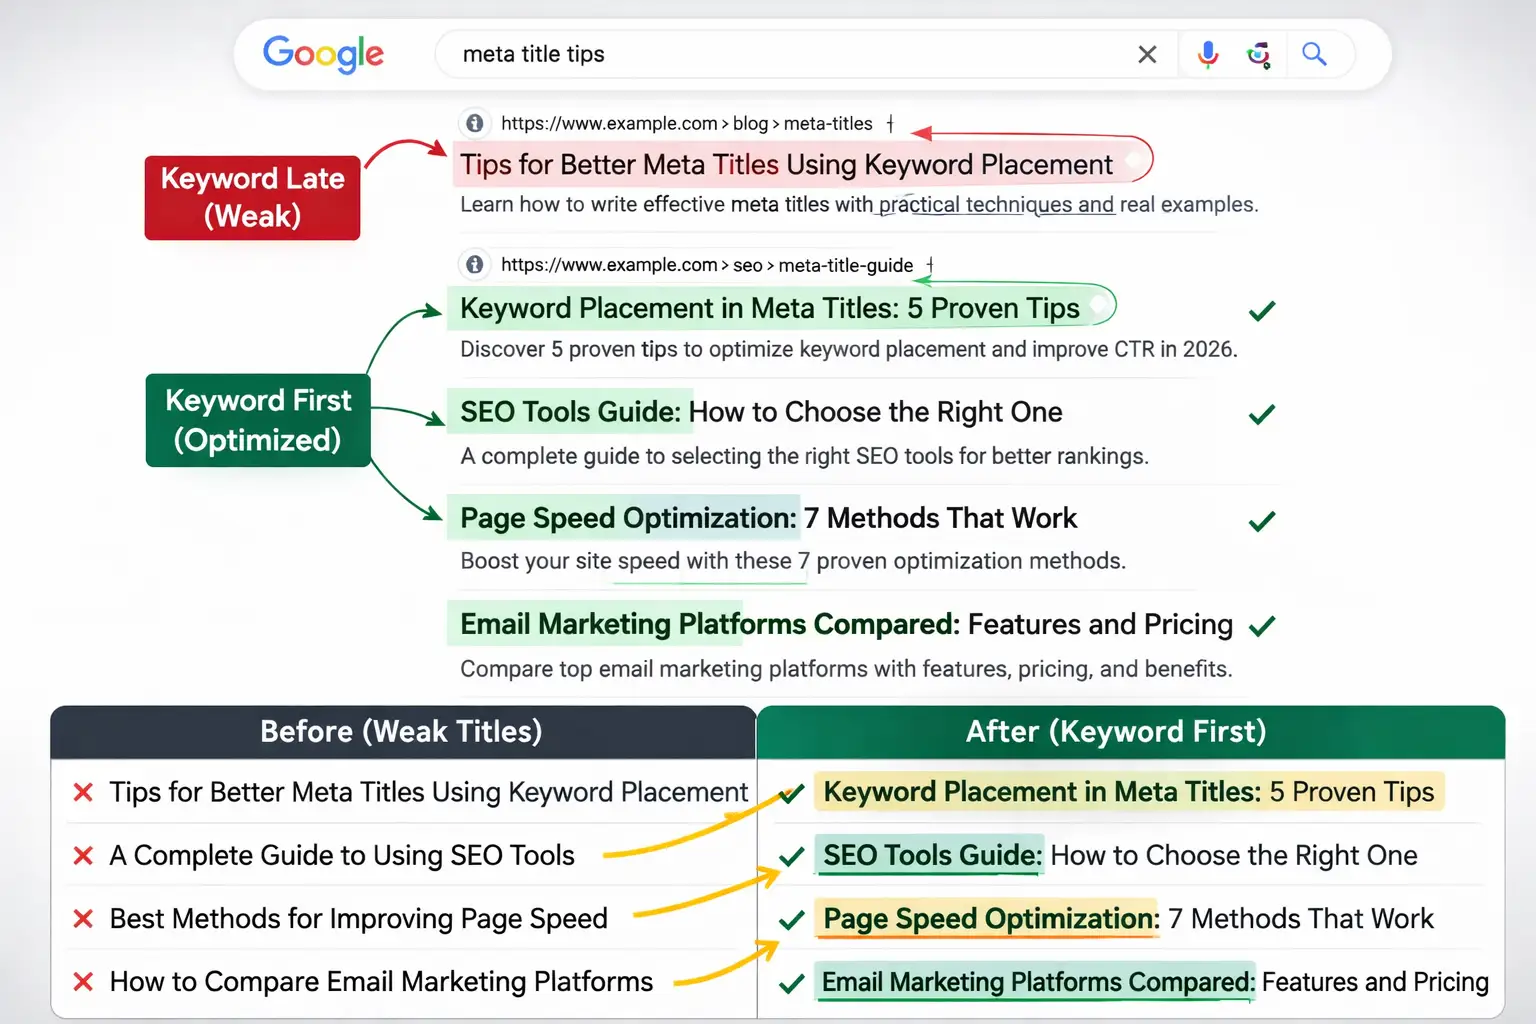Click the green checkmark beside SEO Tools Guide result

coord(1261,414)
